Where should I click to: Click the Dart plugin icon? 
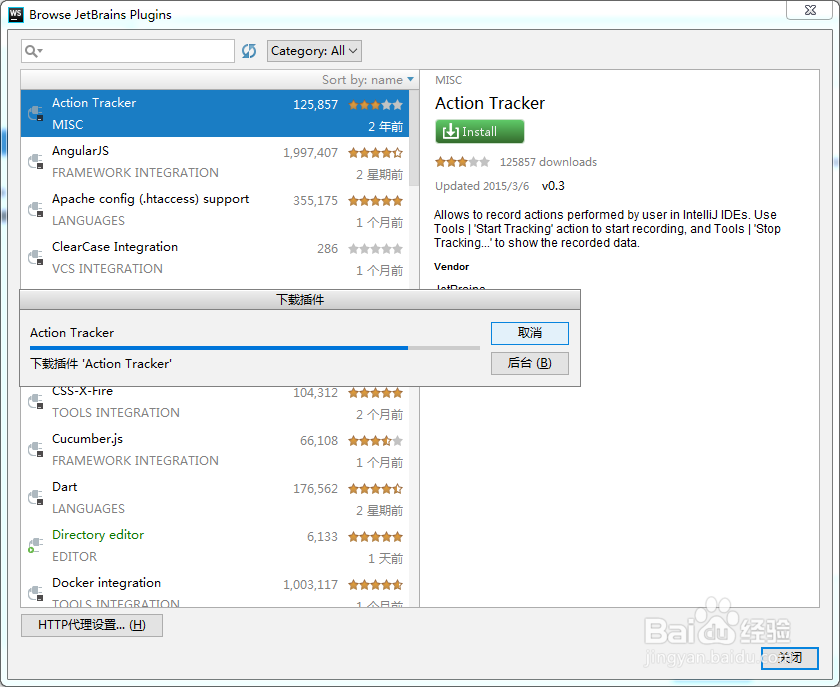click(x=36, y=497)
